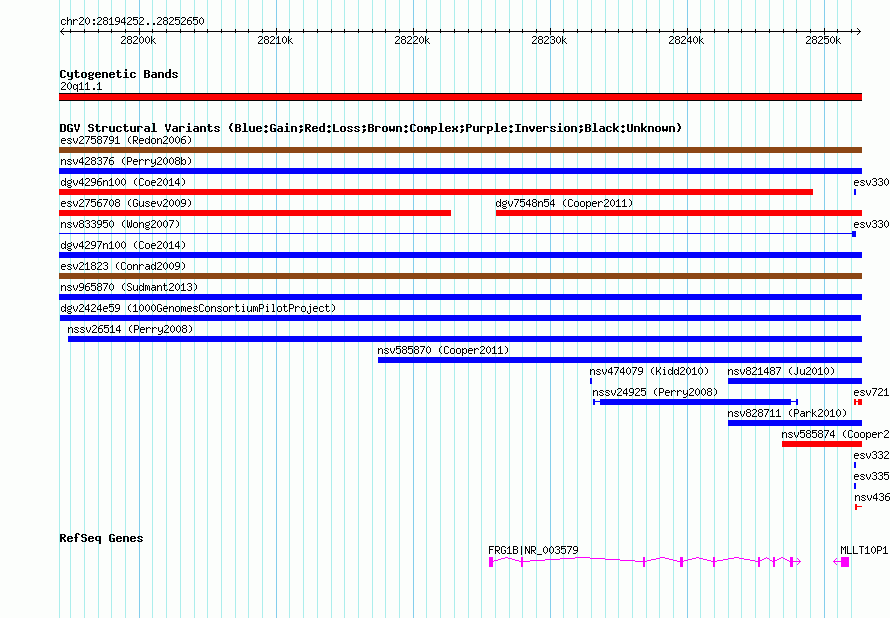Click the 28250k ruler tick label
This screenshot has height=618, width=890.
coord(823,40)
